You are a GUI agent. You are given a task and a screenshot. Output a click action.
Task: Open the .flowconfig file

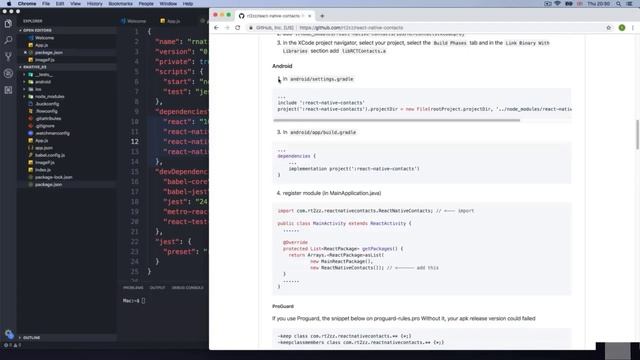pos(46,111)
